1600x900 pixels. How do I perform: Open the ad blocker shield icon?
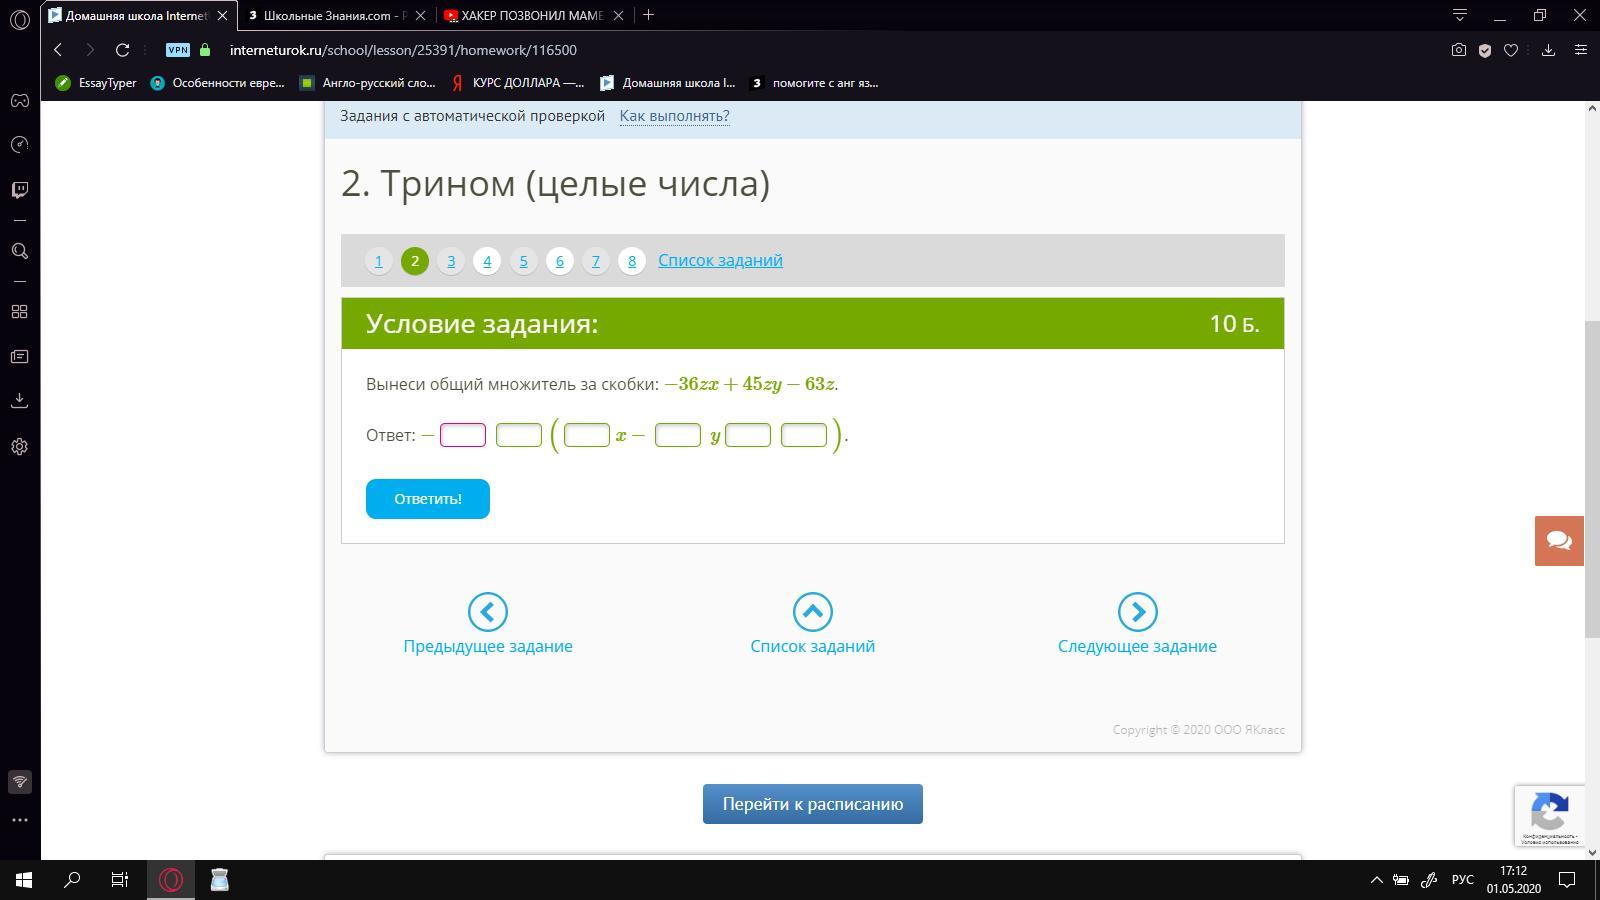(x=1485, y=50)
